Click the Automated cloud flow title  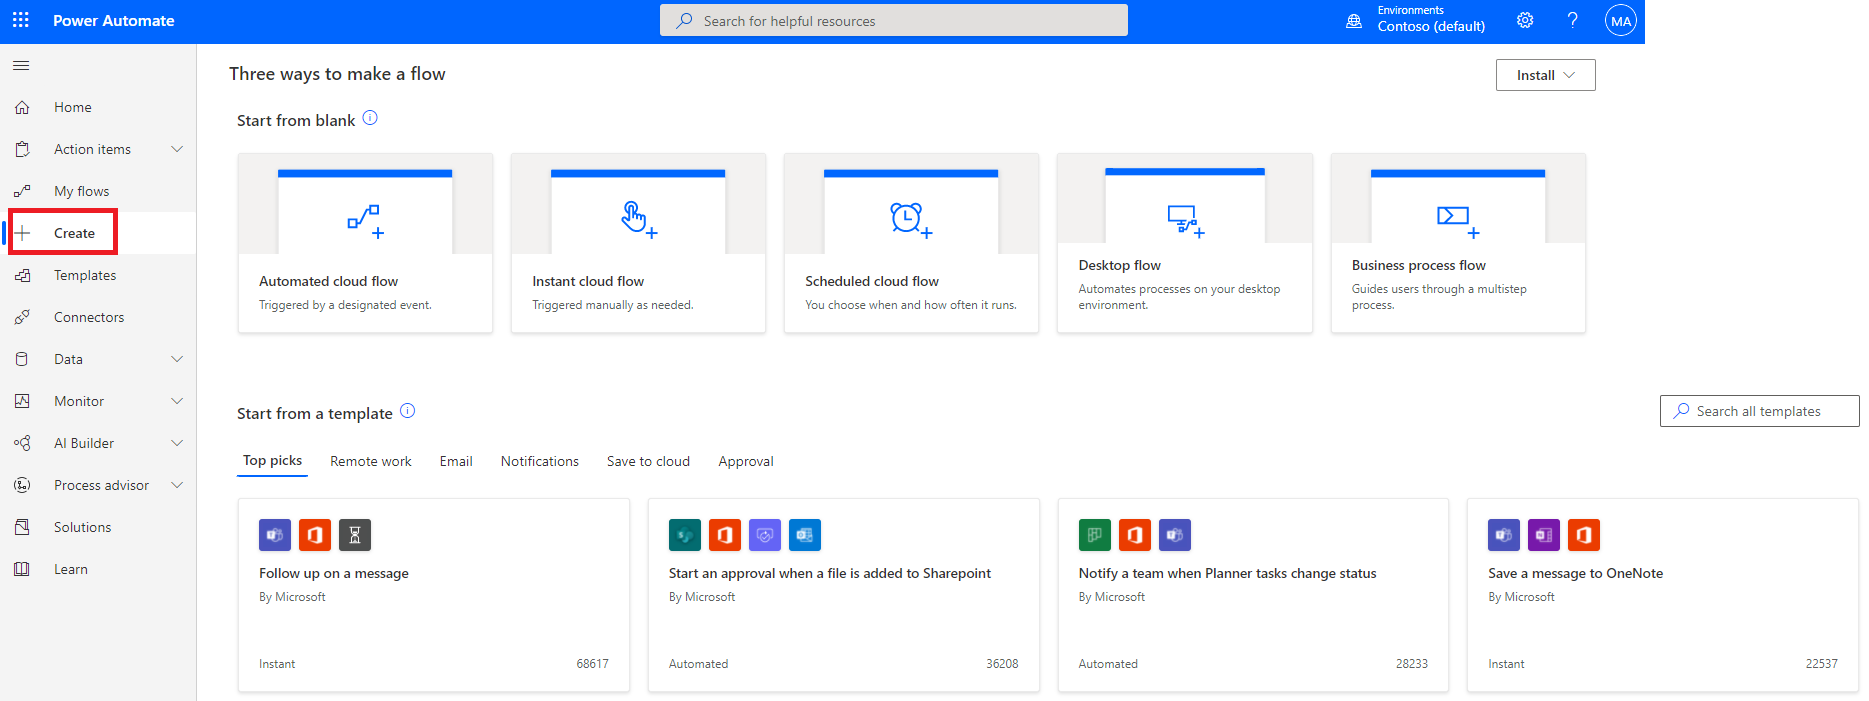tap(328, 281)
